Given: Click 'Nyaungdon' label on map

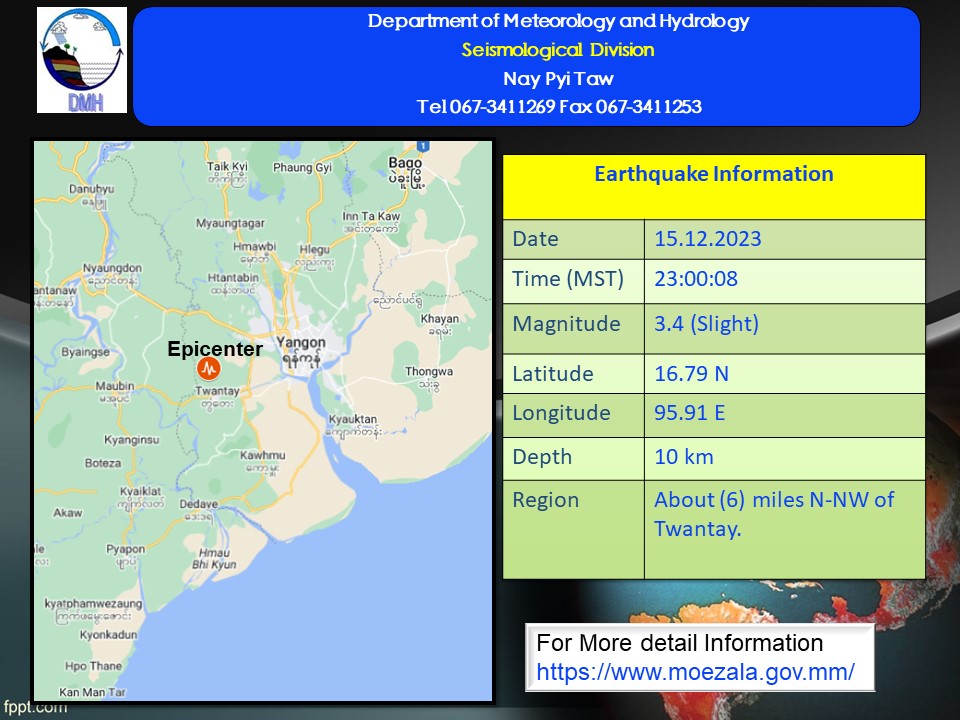Looking at the screenshot, I should pyautogui.click(x=112, y=268).
